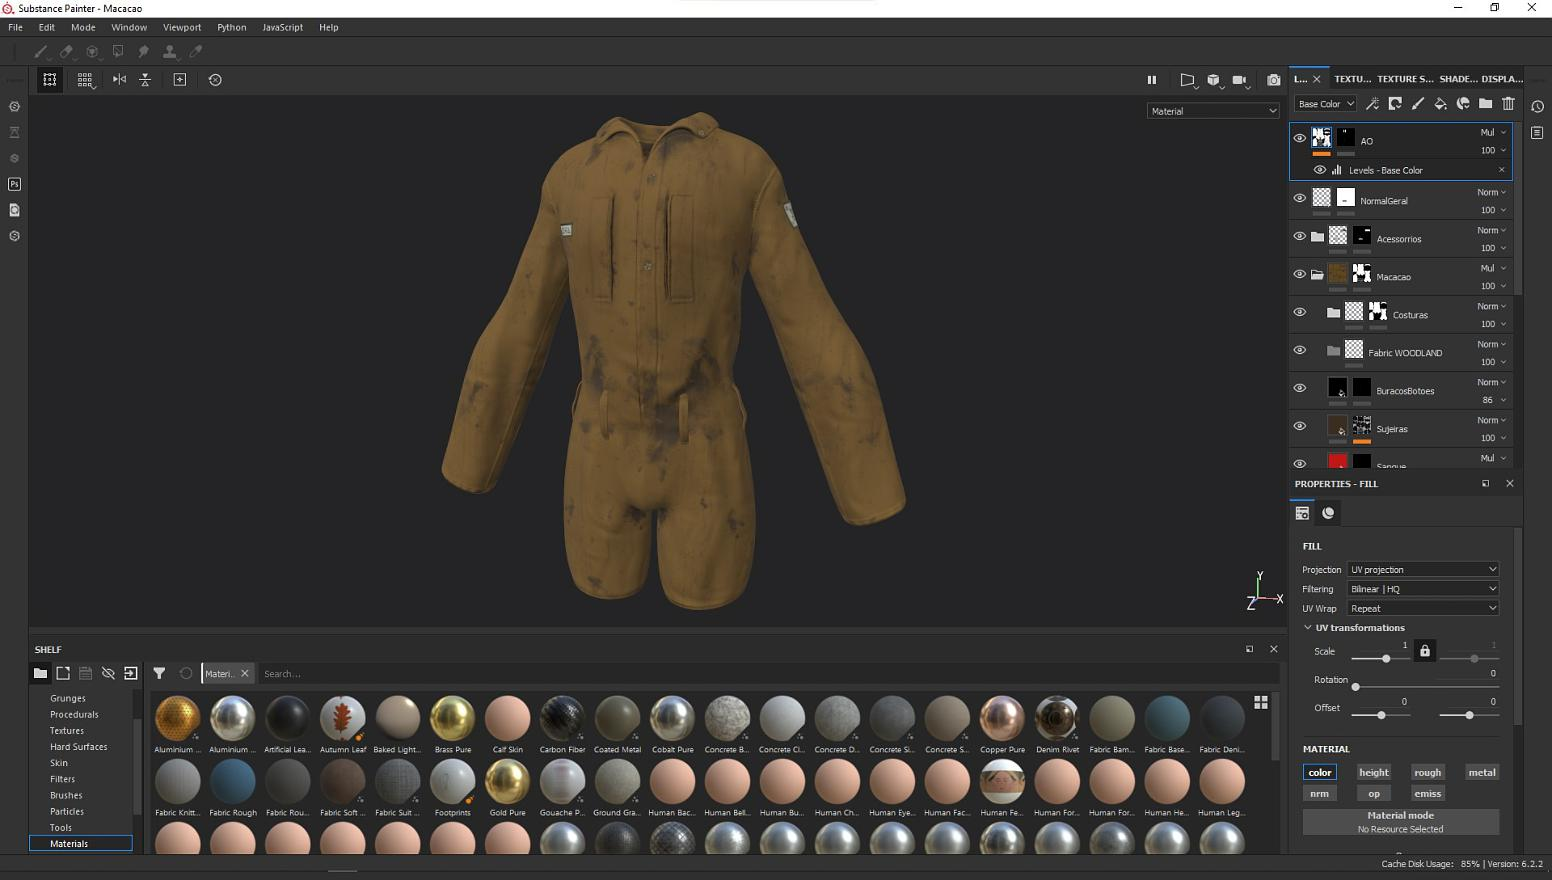Toggle the nrm material channel
Screen dimensions: 1552x880
tap(1320, 794)
